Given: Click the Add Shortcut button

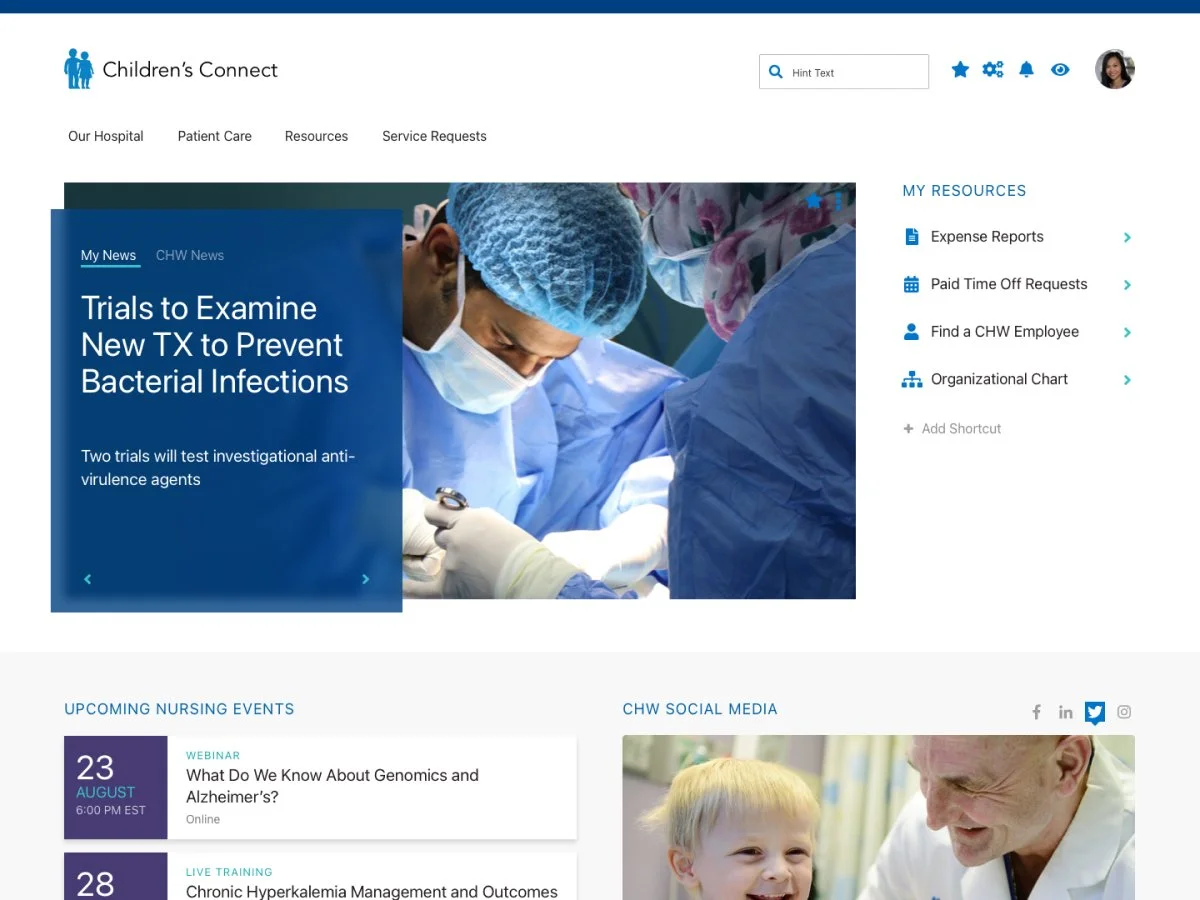Looking at the screenshot, I should (952, 428).
